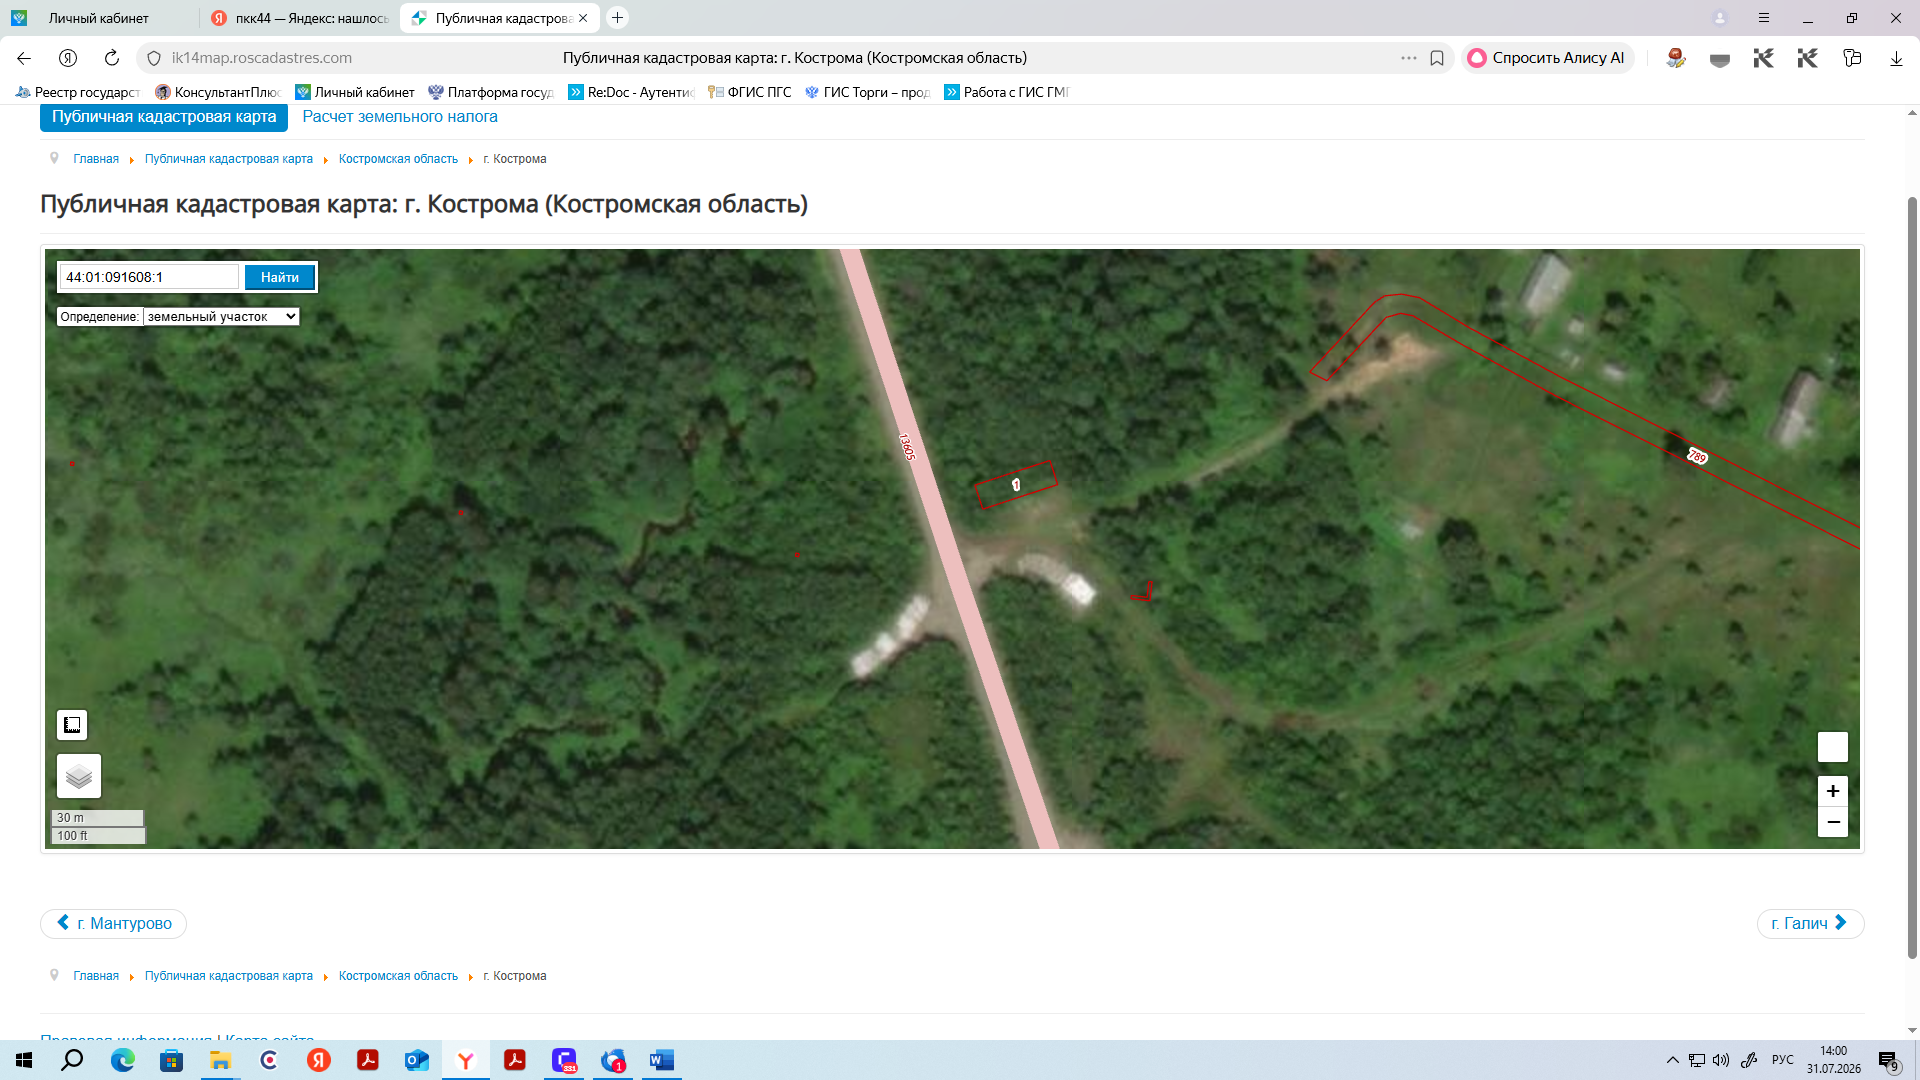The height and width of the screenshot is (1080, 1920).
Task: Click Костромская область in top breadcrumb
Action: point(398,159)
